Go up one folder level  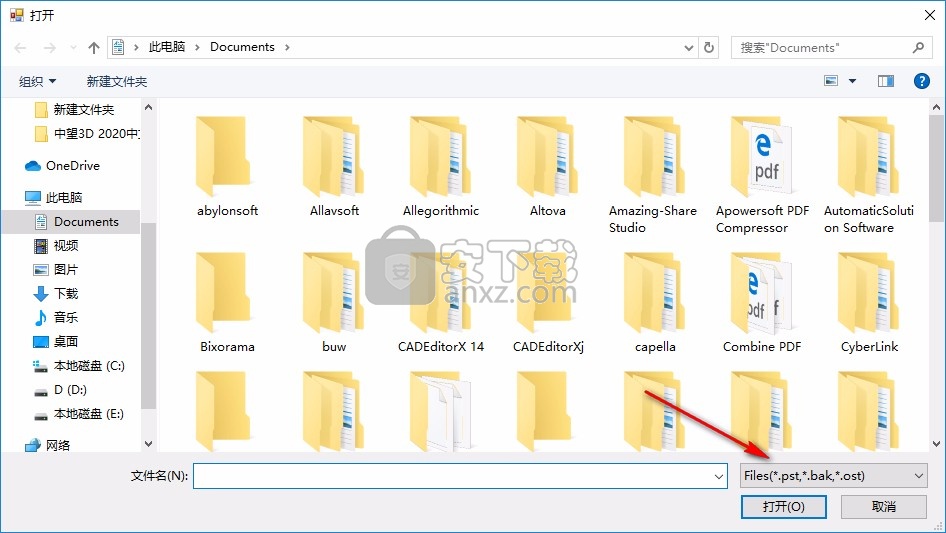[94, 48]
